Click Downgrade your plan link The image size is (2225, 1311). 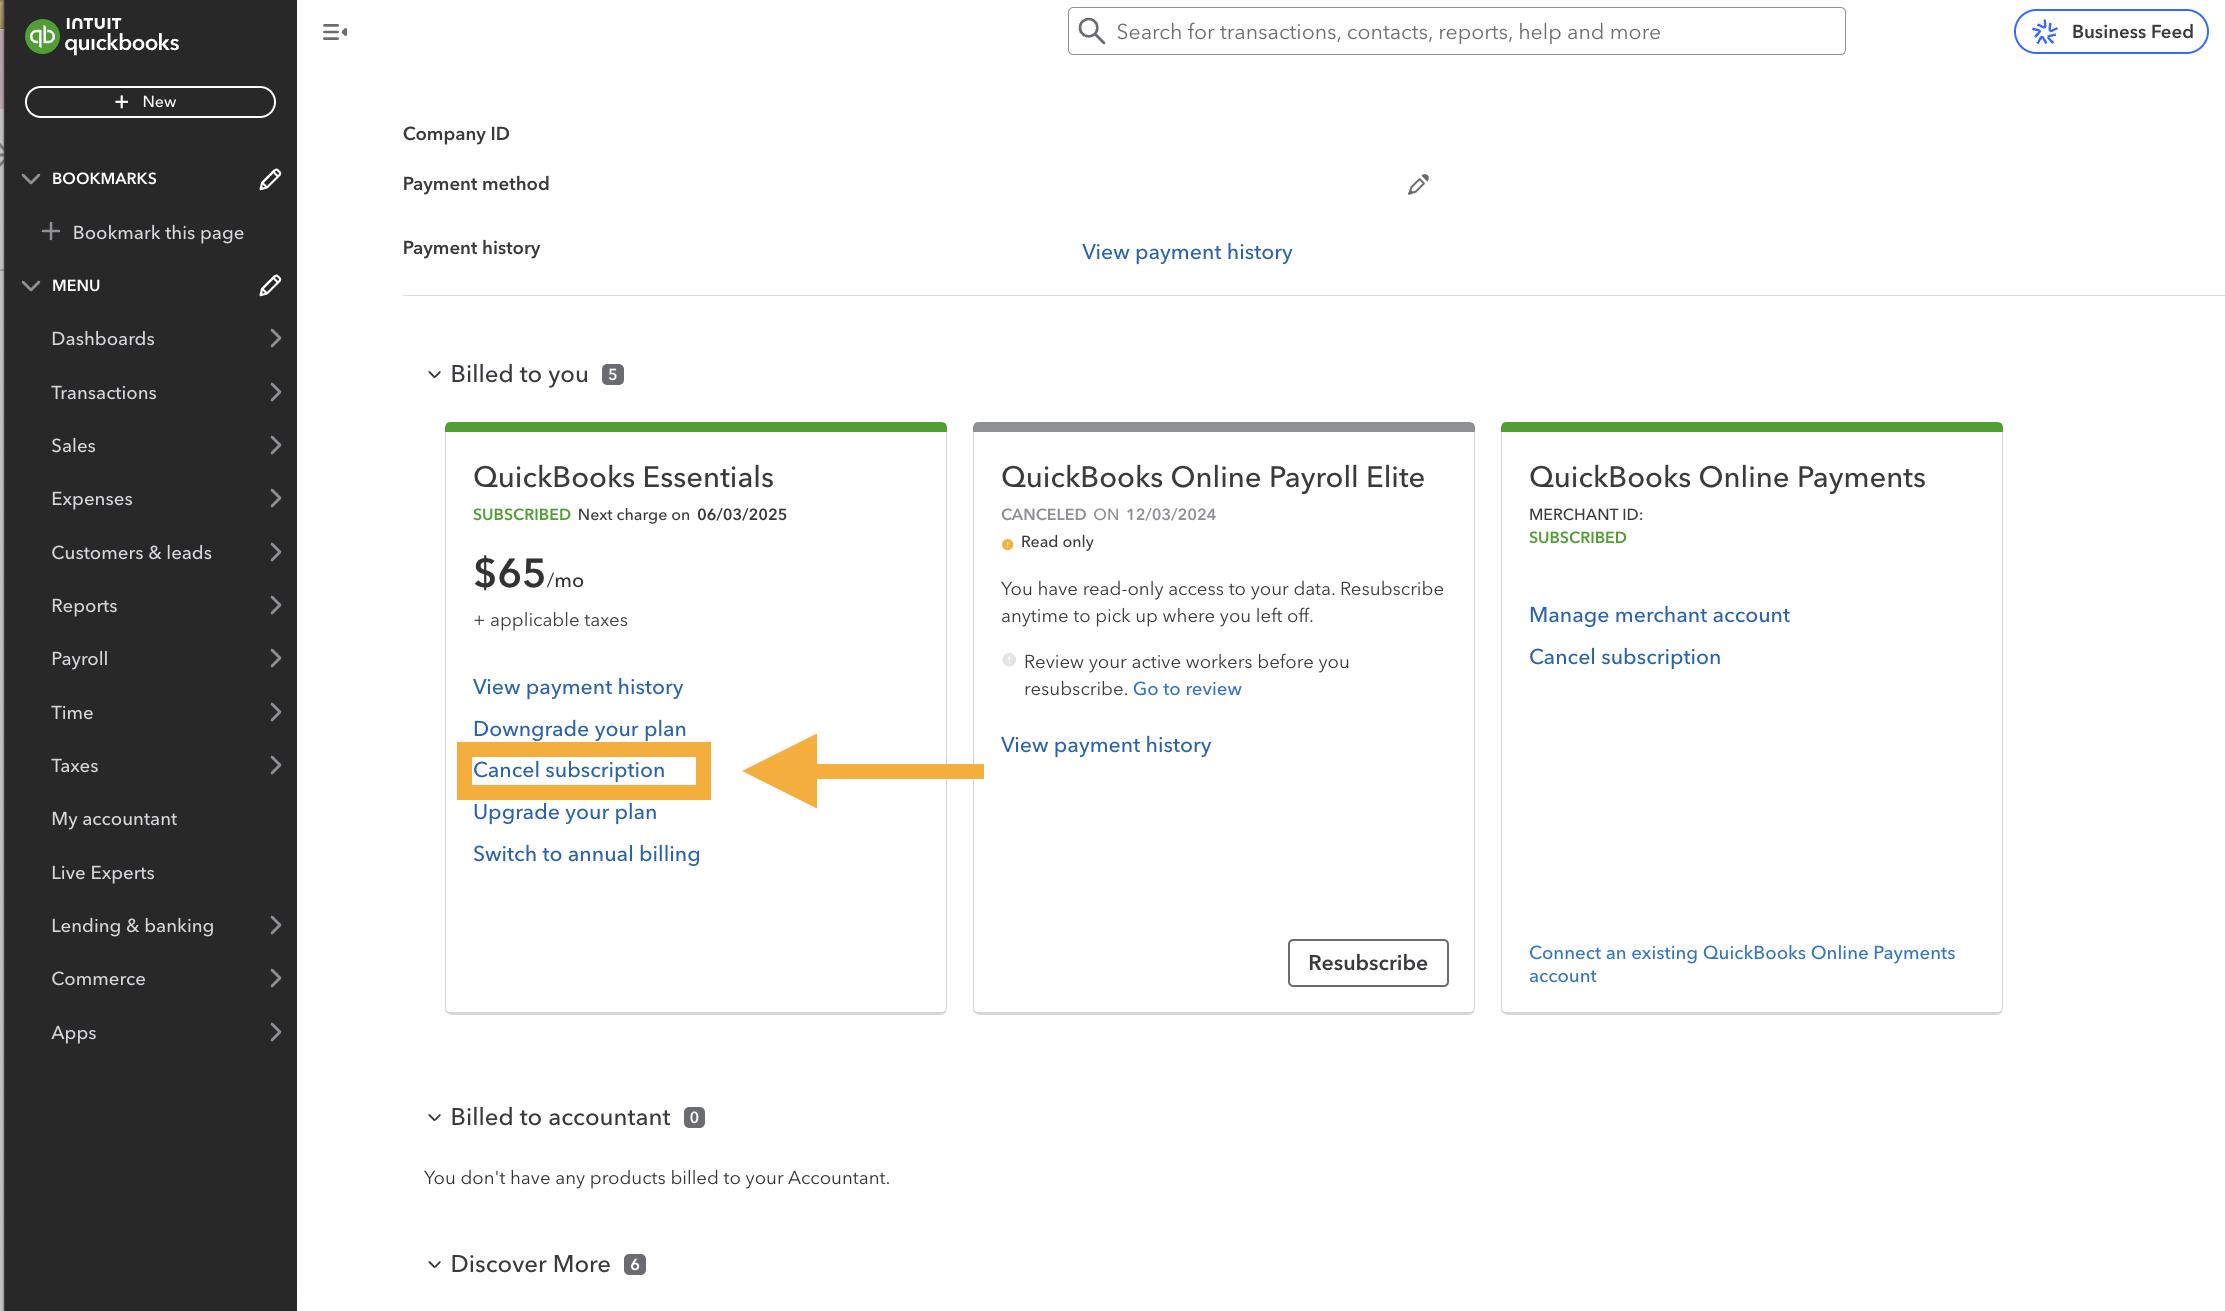(580, 729)
